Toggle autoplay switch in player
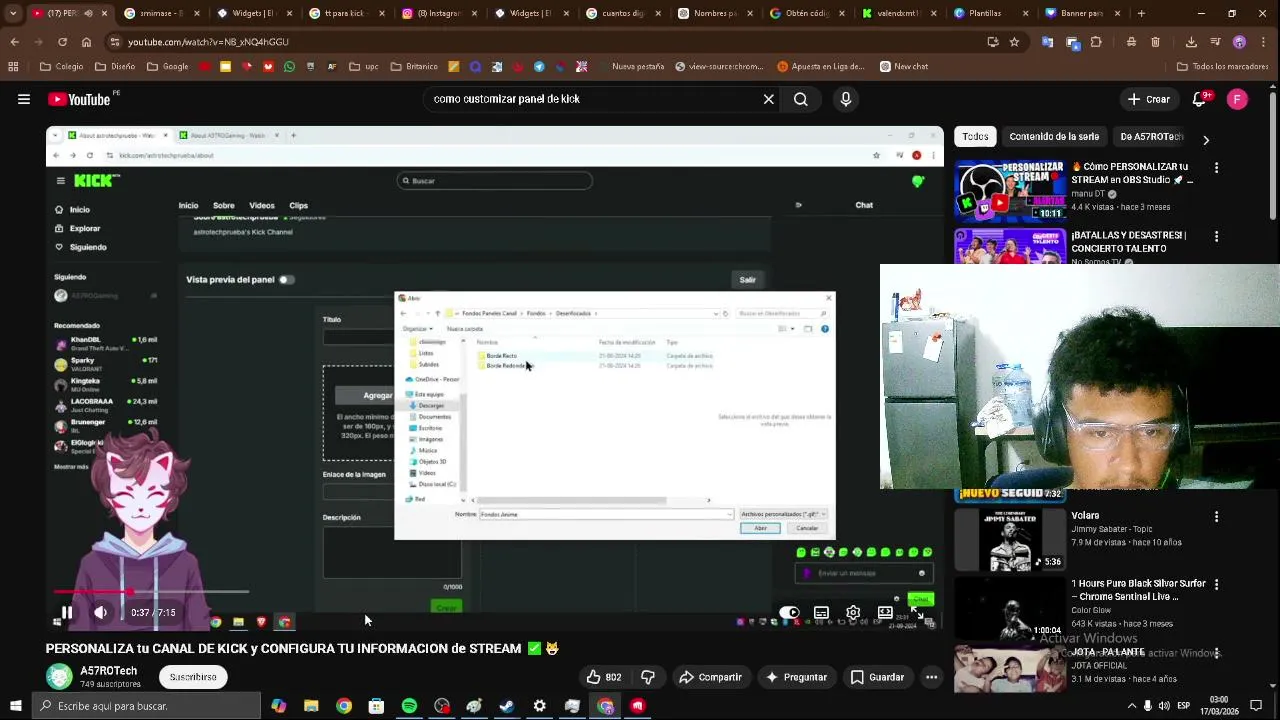1280x720 pixels. [789, 612]
